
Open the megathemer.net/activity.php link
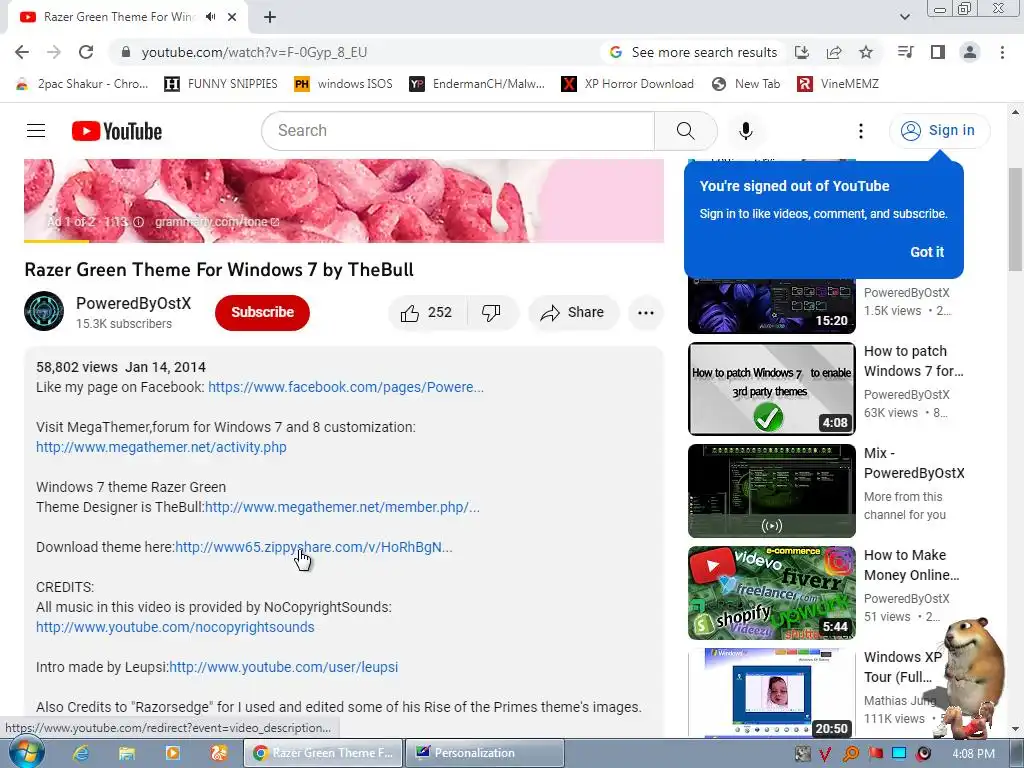pyautogui.click(x=161, y=447)
